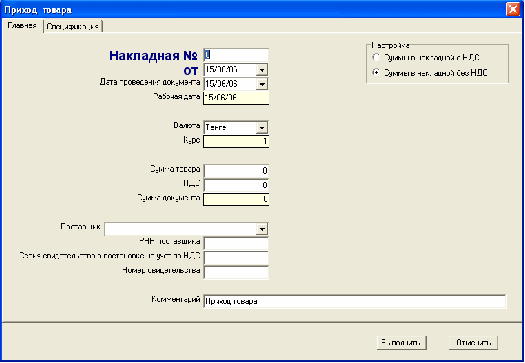This screenshot has height=363, width=525.
Task: Click the Номер свидетельства field
Action: [x=236, y=272]
